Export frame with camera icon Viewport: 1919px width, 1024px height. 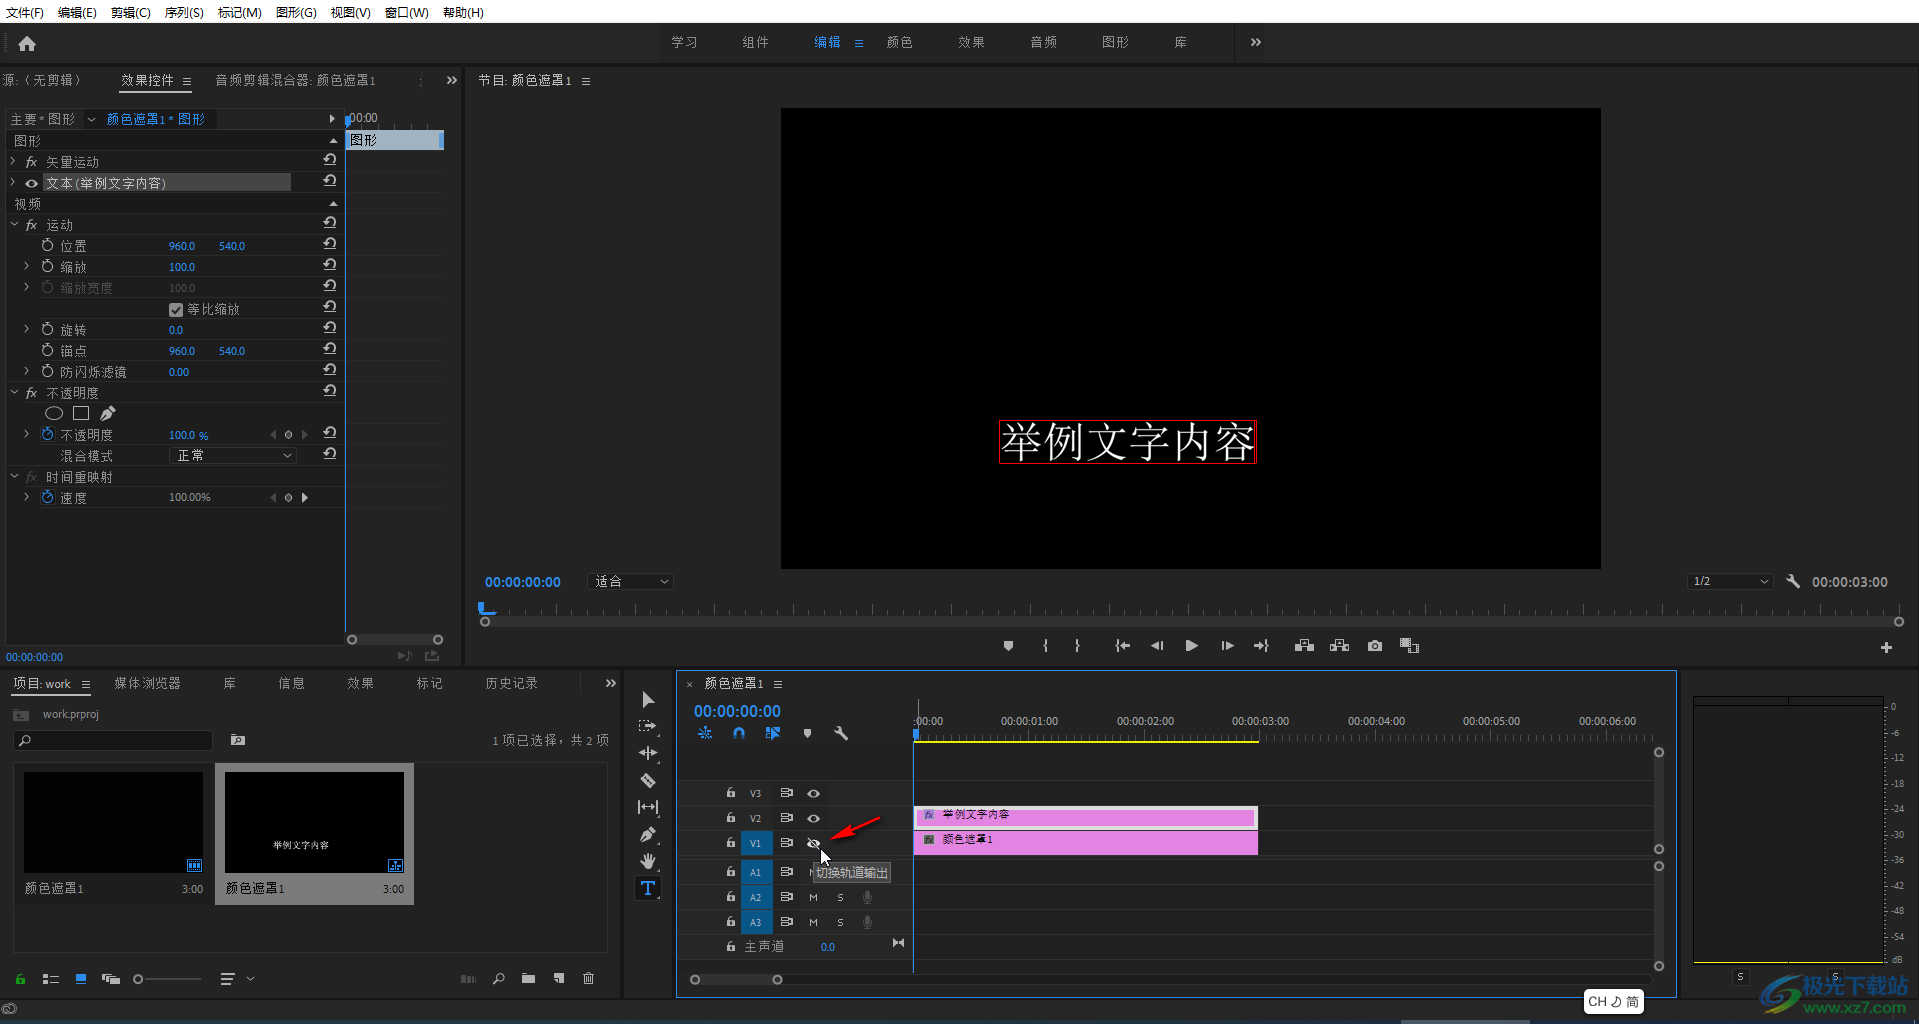coord(1375,646)
